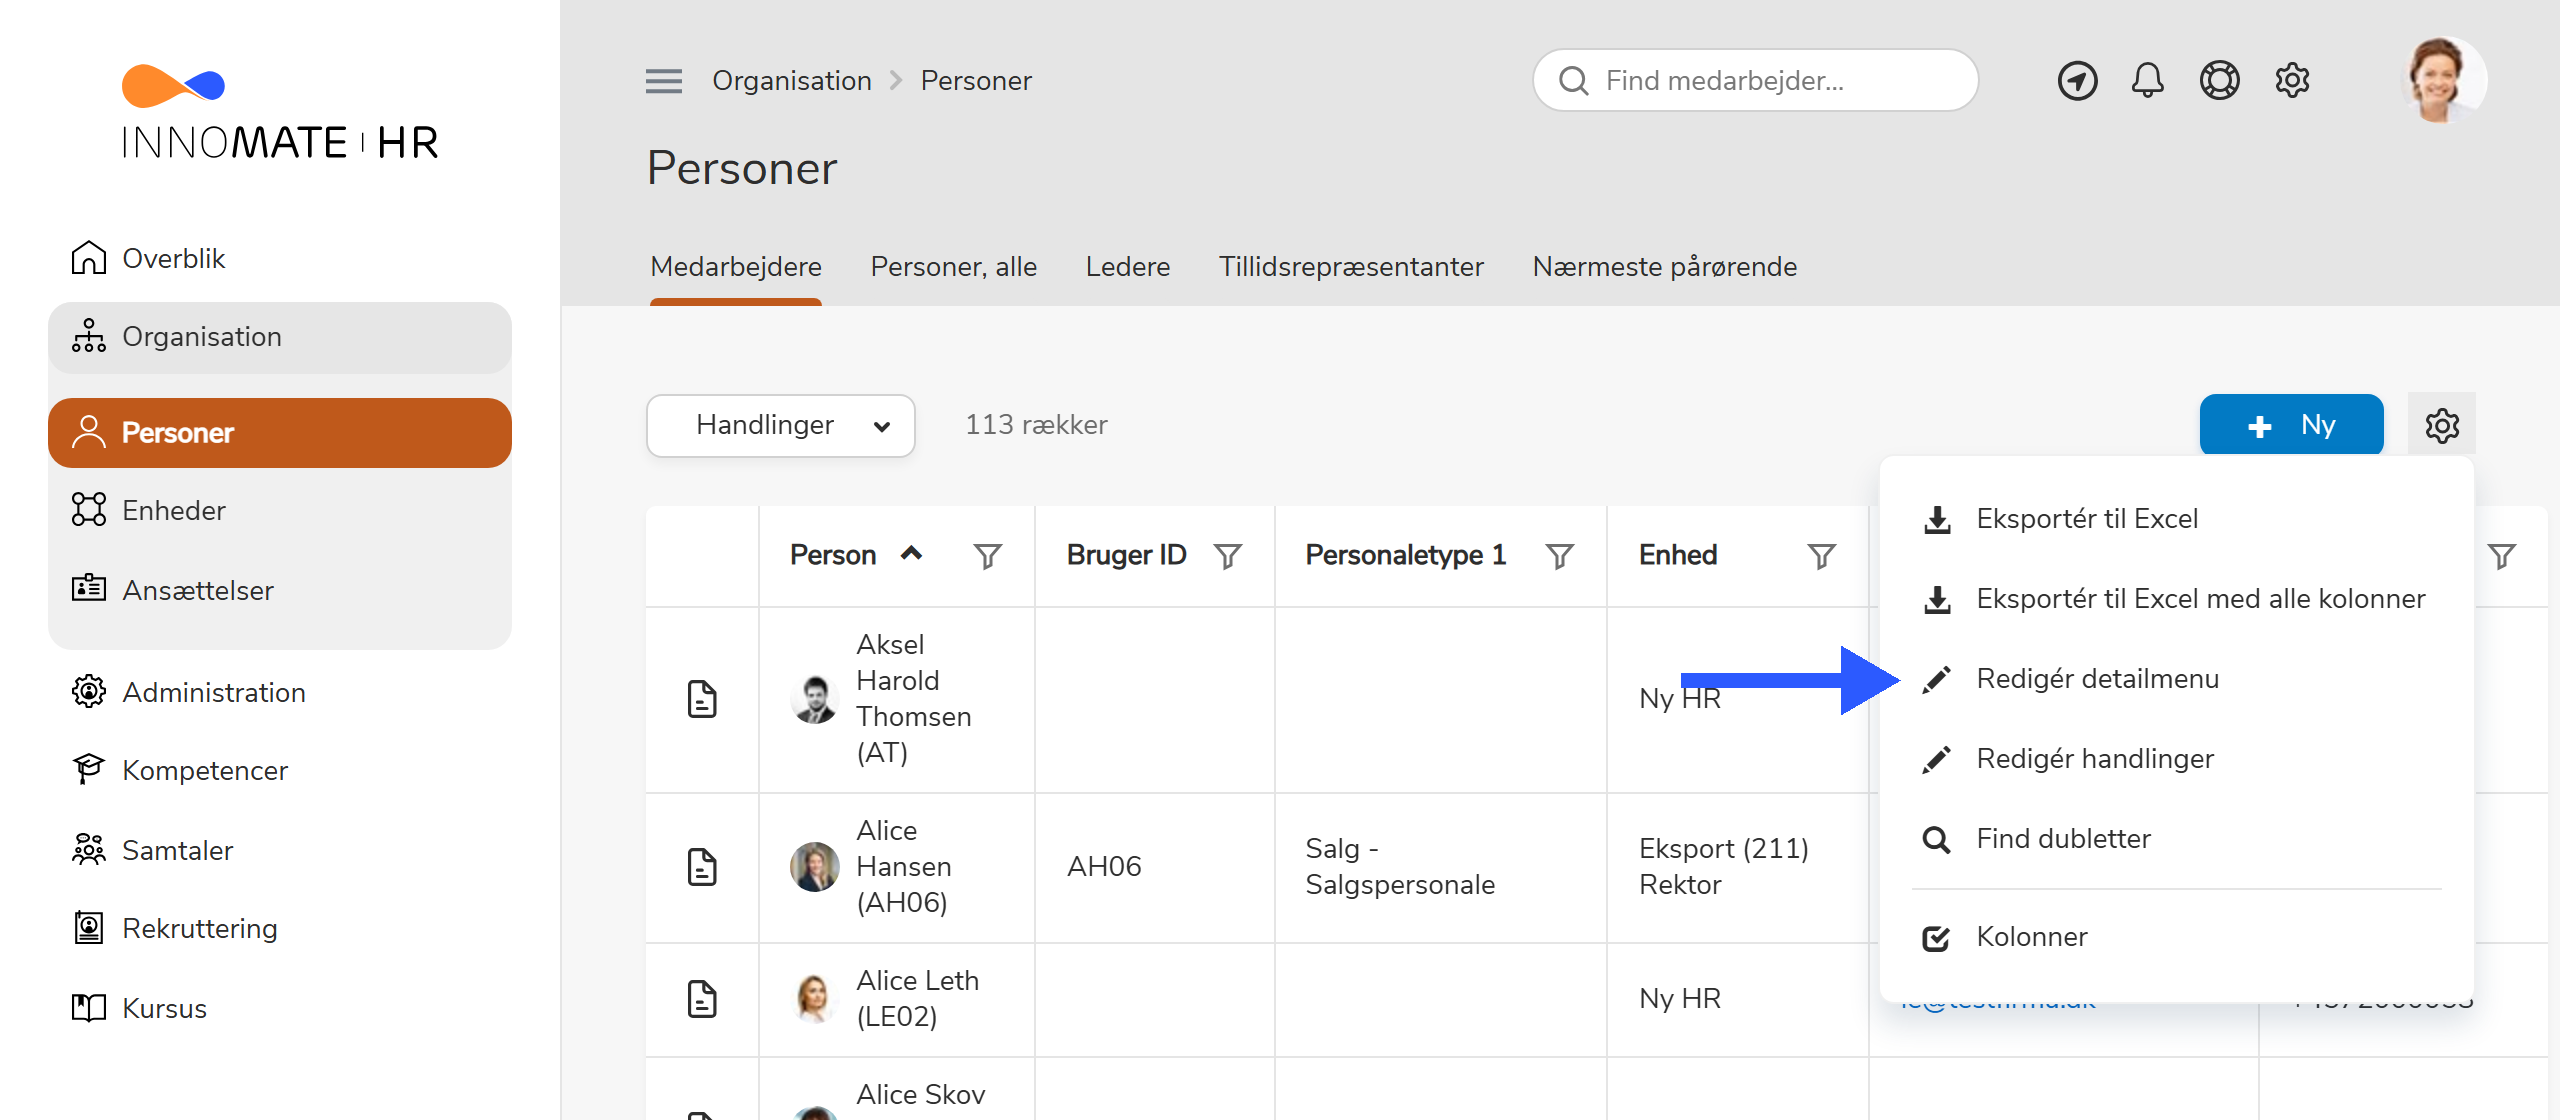Open Samtaler in the sidebar
The height and width of the screenshot is (1120, 2560).
coord(280,850)
